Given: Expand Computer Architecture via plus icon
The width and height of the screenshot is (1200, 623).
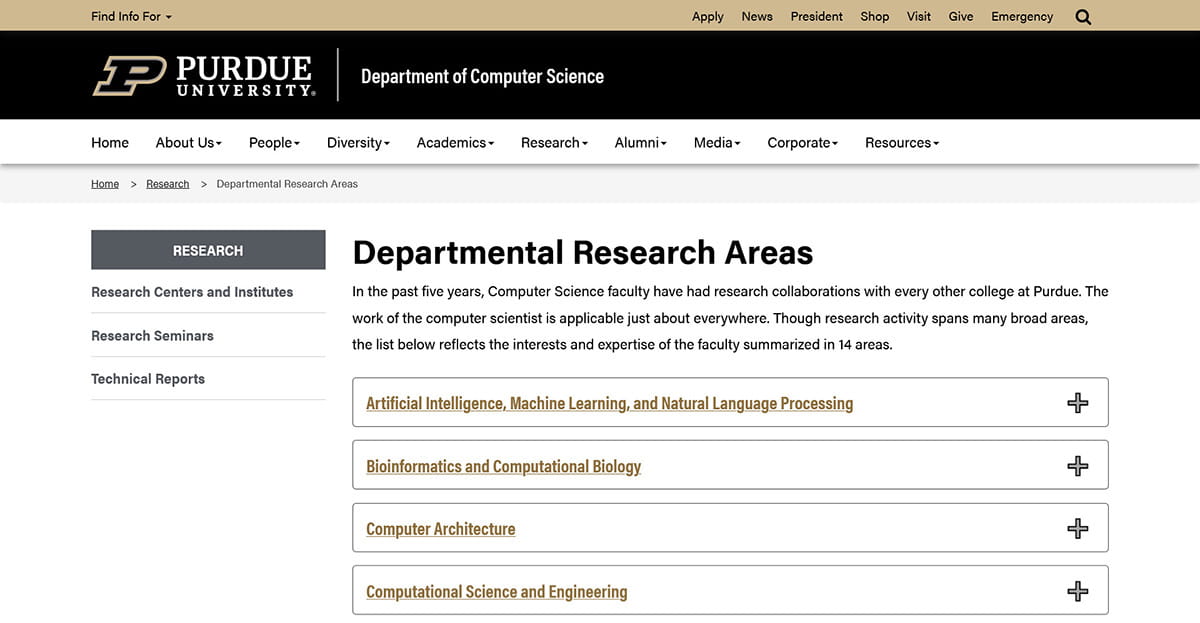Looking at the screenshot, I should click(x=1078, y=527).
